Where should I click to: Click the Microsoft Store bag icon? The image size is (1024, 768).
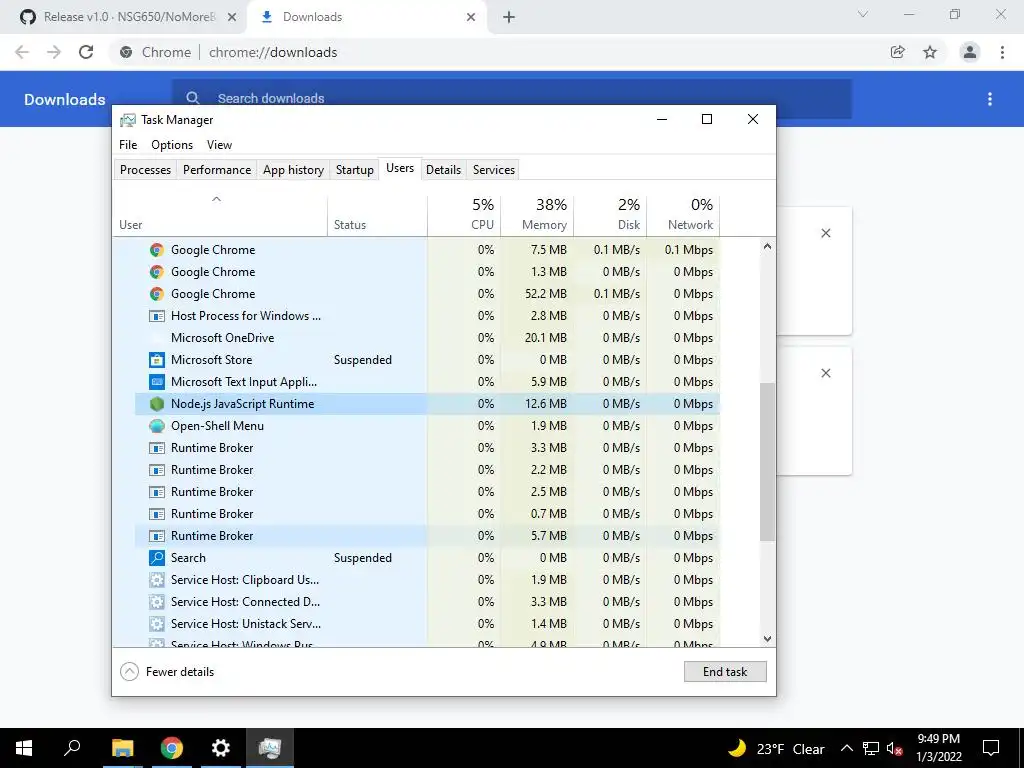(157, 360)
